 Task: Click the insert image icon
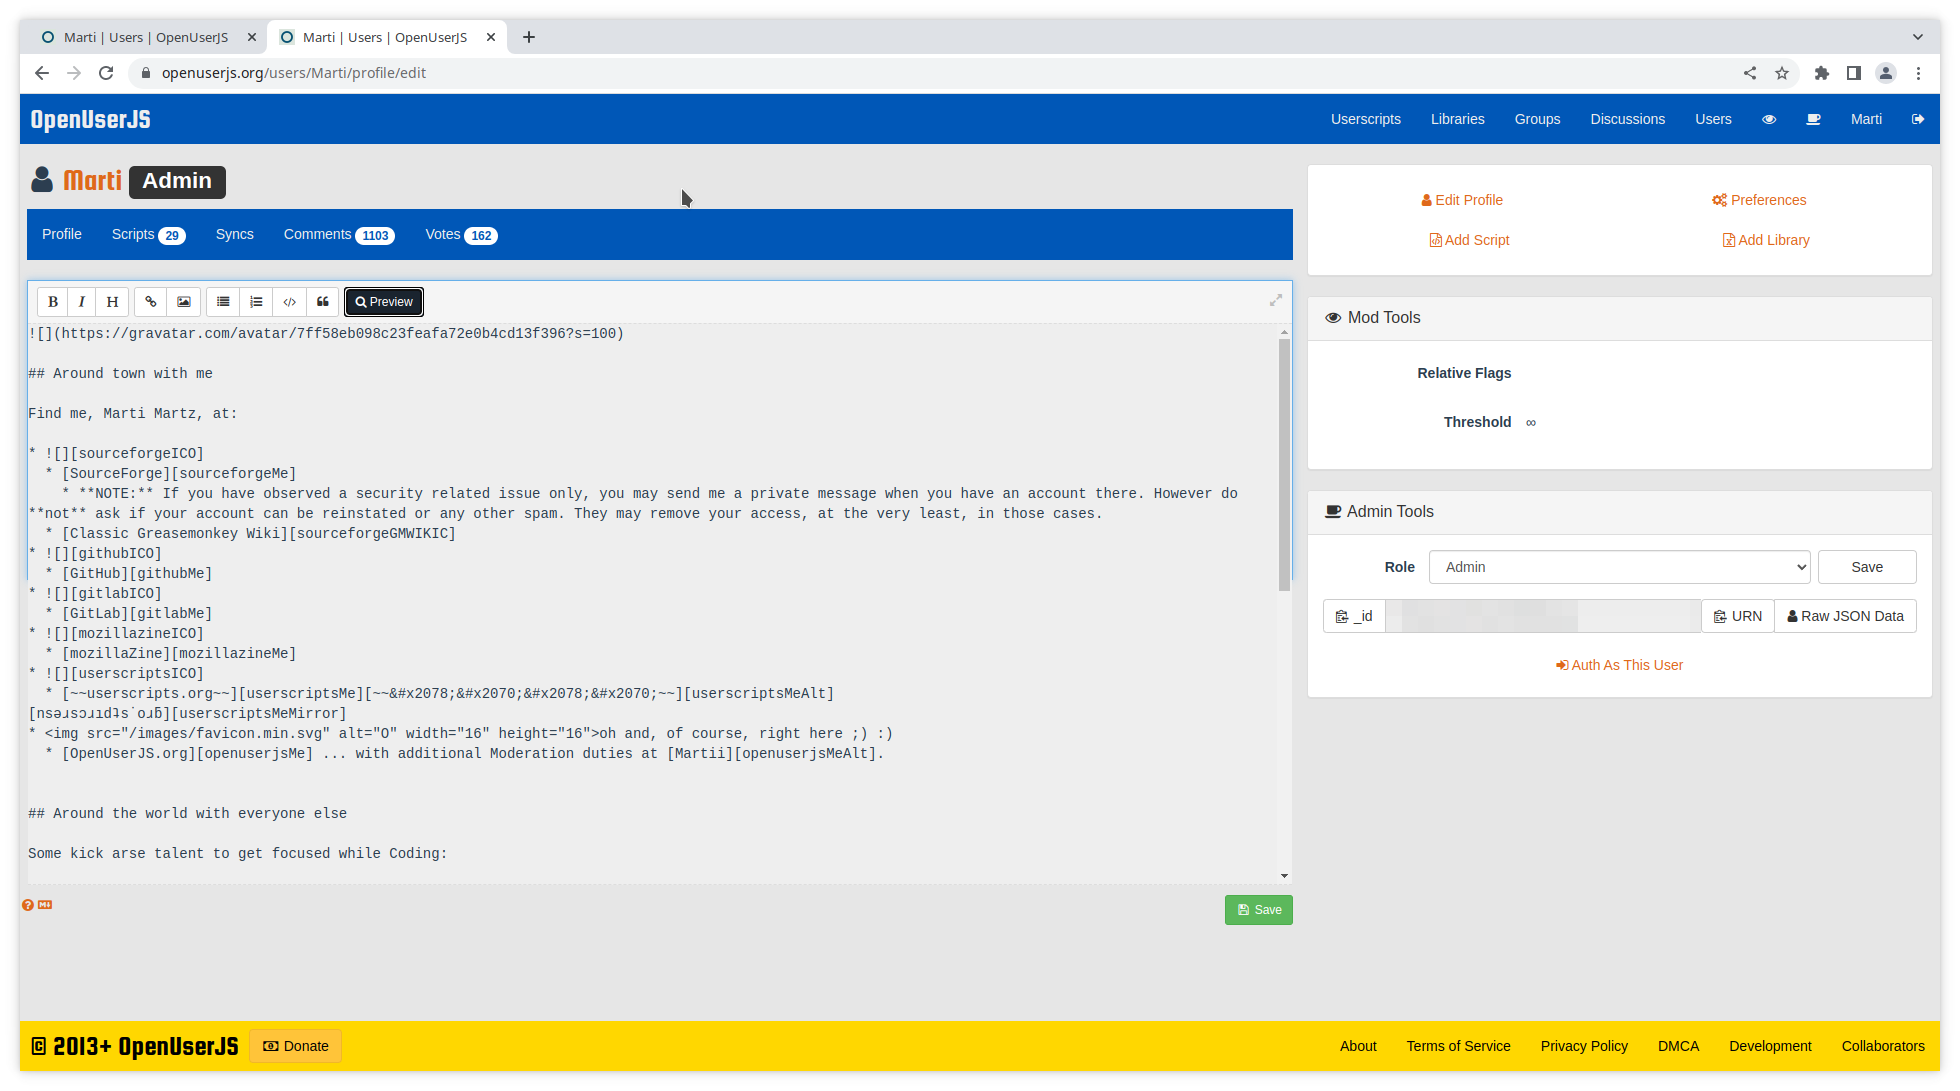click(x=184, y=302)
